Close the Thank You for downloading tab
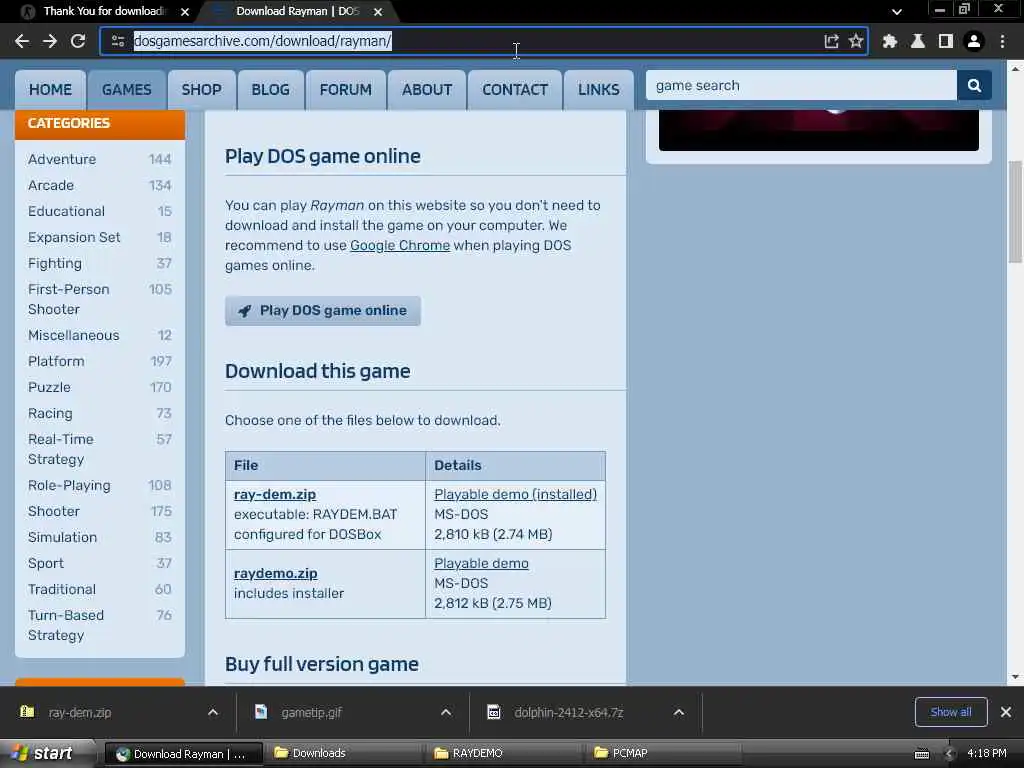This screenshot has width=1024, height=768. [185, 12]
